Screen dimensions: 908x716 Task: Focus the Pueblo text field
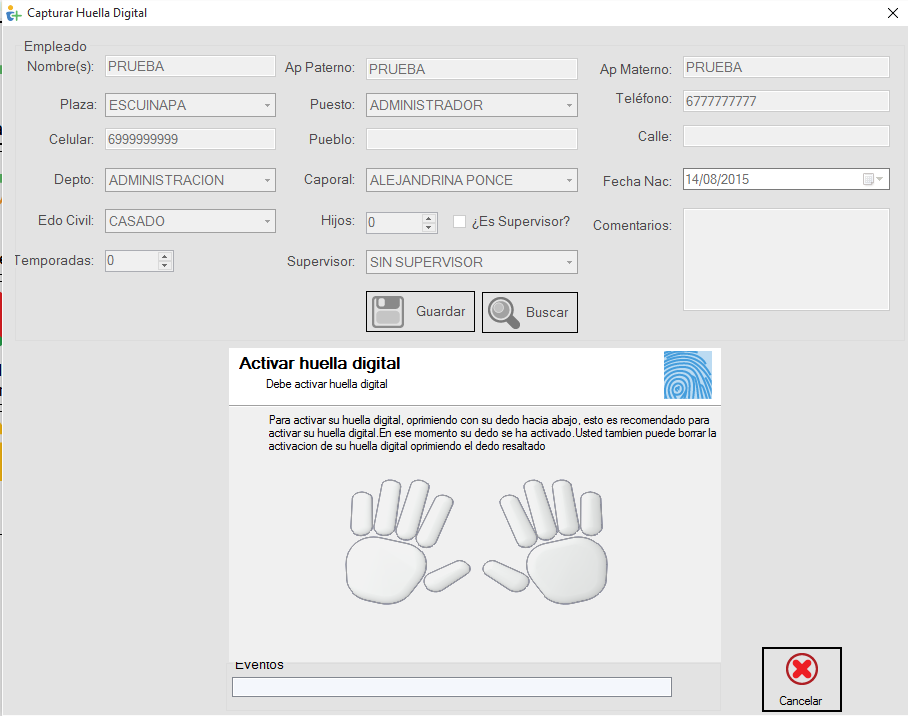coord(471,140)
